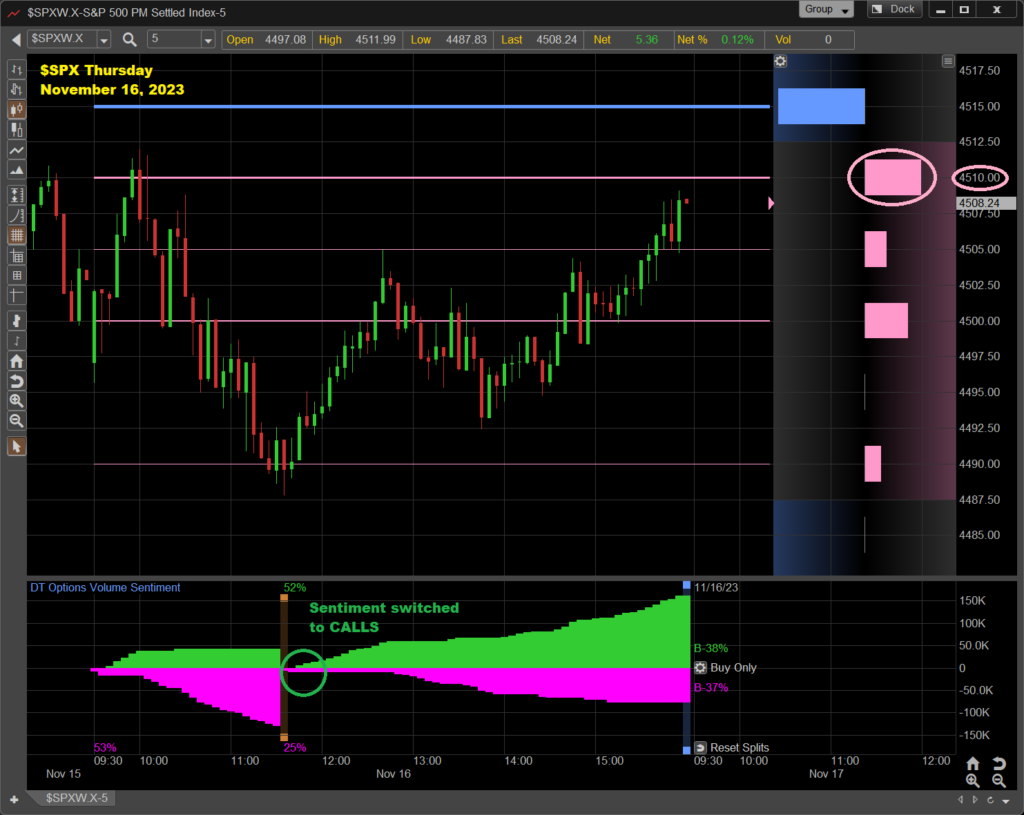Click the undo arrow in left toolbar
Viewport: 1024px width, 815px height.
(x=16, y=381)
